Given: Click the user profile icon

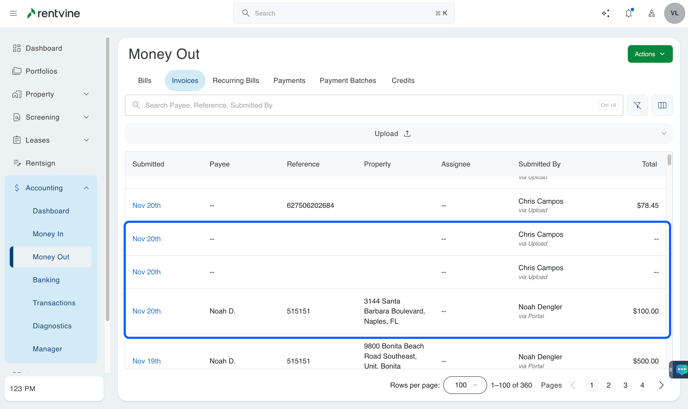Looking at the screenshot, I should pos(651,13).
